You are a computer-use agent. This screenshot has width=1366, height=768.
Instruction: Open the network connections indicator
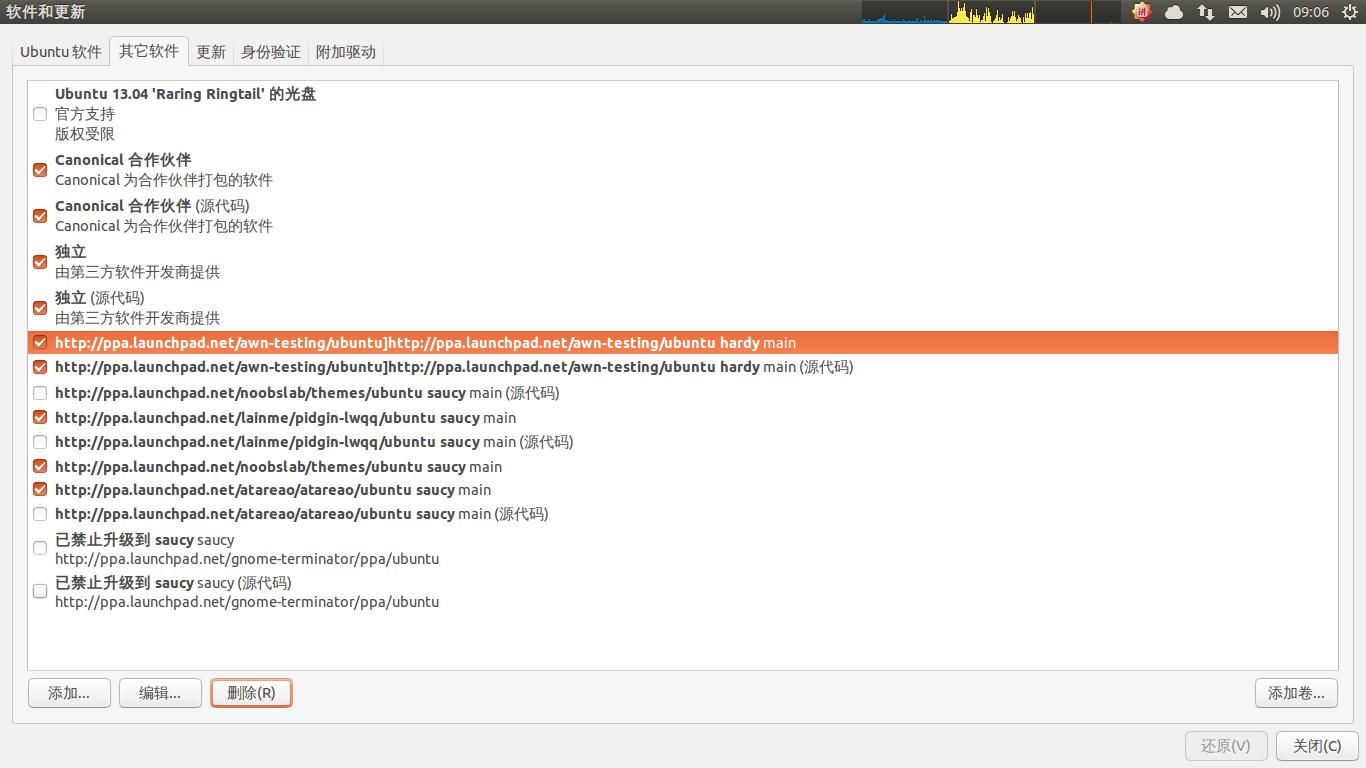point(1206,12)
